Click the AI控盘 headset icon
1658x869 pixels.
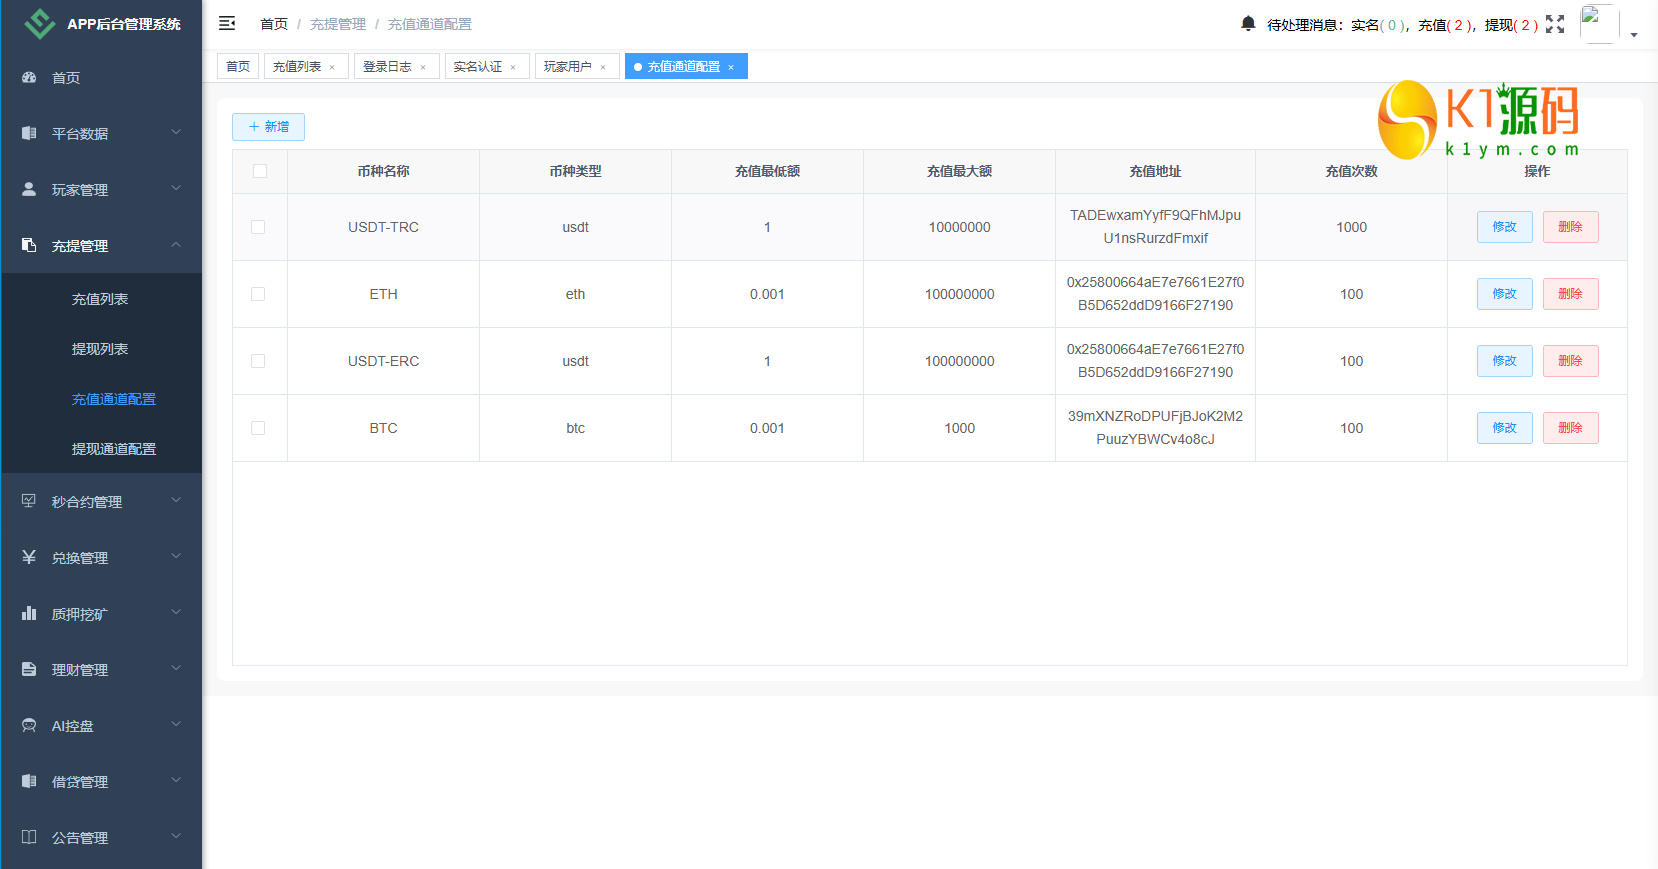29,725
